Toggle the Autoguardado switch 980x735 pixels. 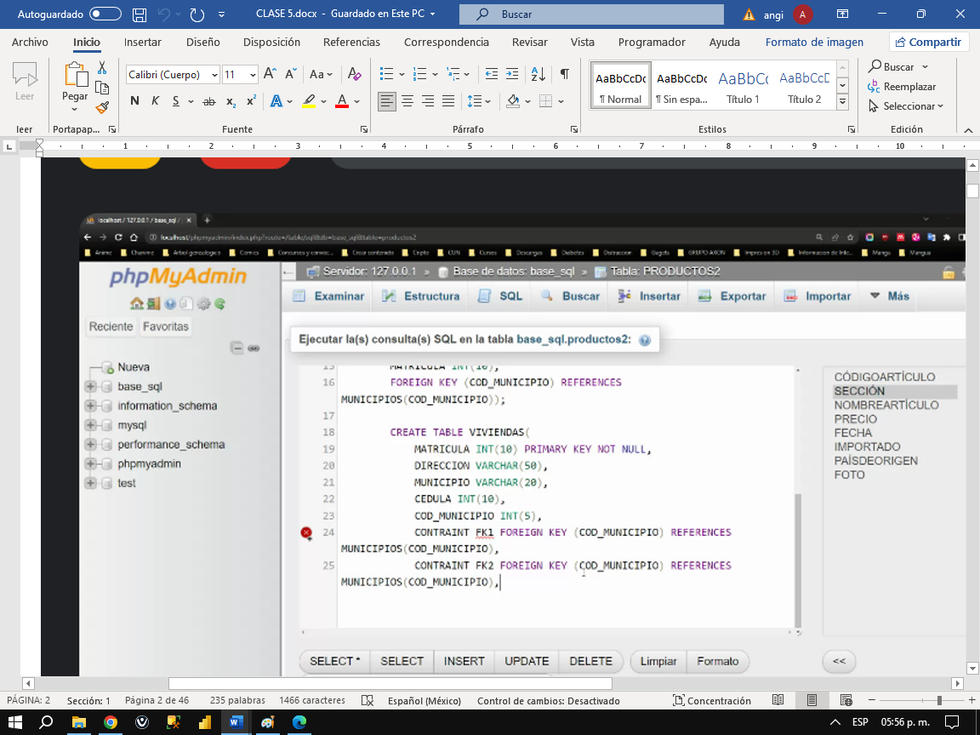(105, 14)
